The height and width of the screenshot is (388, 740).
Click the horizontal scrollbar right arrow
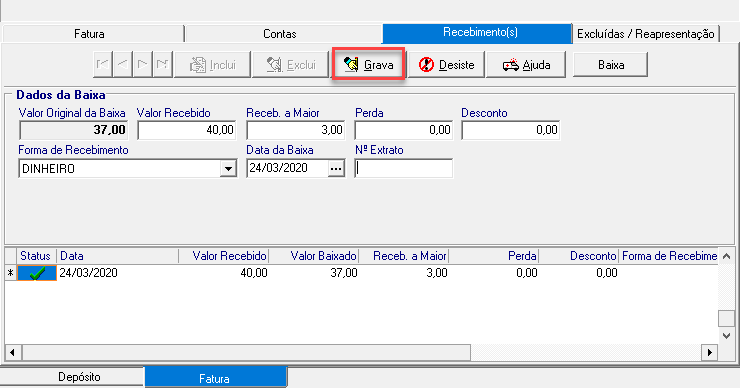pos(709,352)
